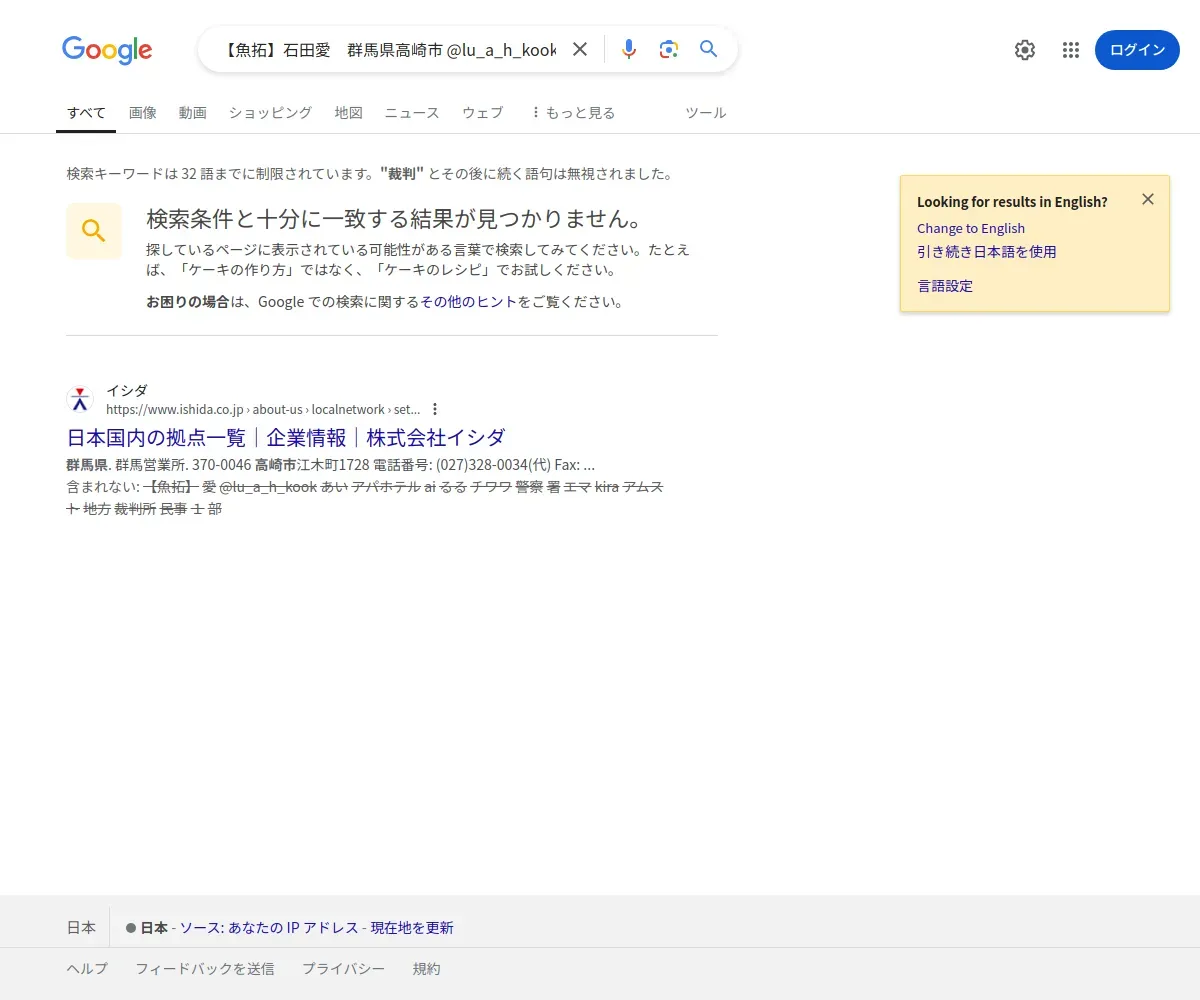The height and width of the screenshot is (1000, 1200).
Task: Open the ショッピング tab
Action: coord(270,113)
